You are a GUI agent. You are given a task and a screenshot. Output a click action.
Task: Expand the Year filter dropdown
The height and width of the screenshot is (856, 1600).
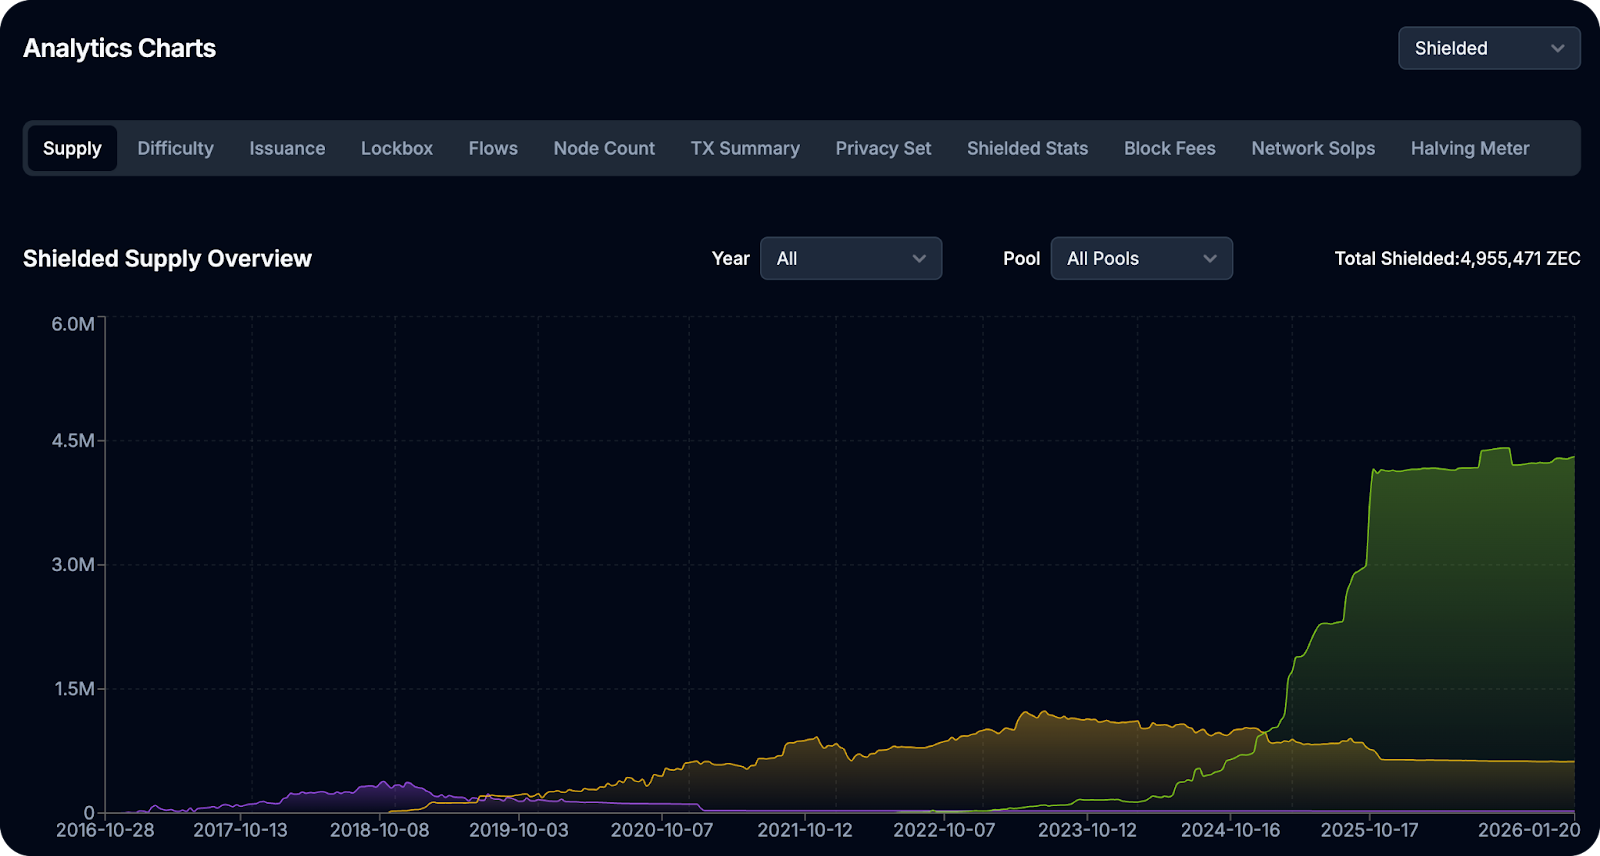[850, 259]
